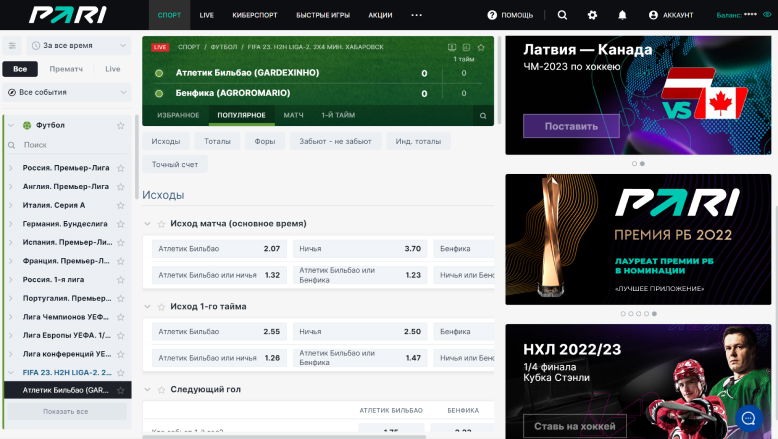
Task: Click the sidebar filter sliders icon
Action: click(x=12, y=46)
